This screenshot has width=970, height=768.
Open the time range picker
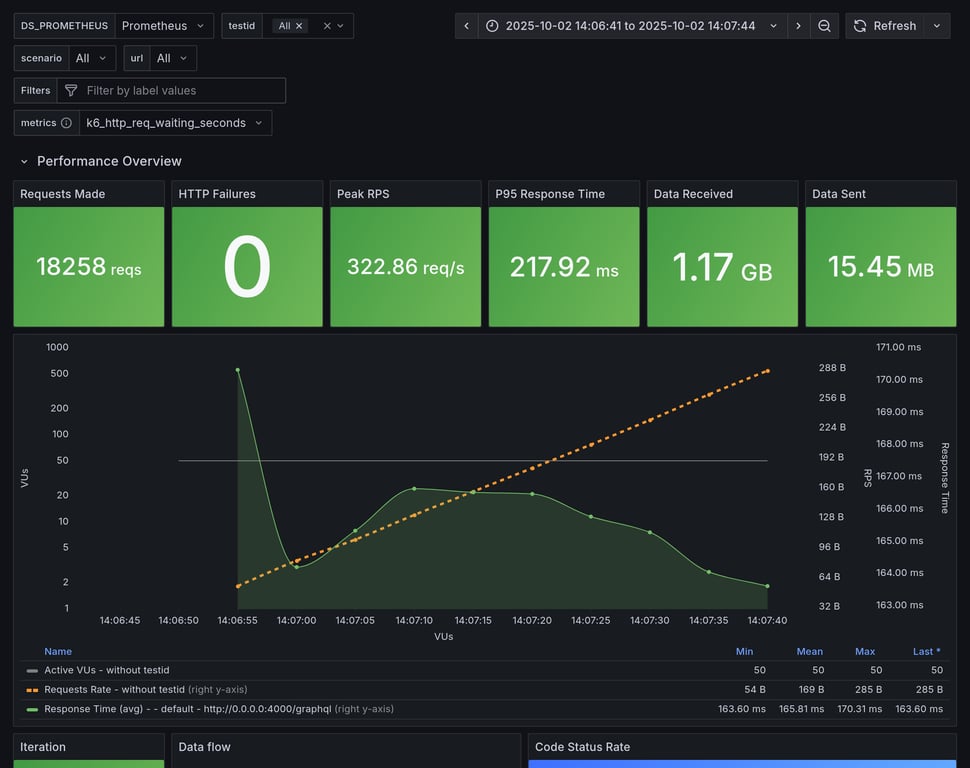tap(632, 26)
